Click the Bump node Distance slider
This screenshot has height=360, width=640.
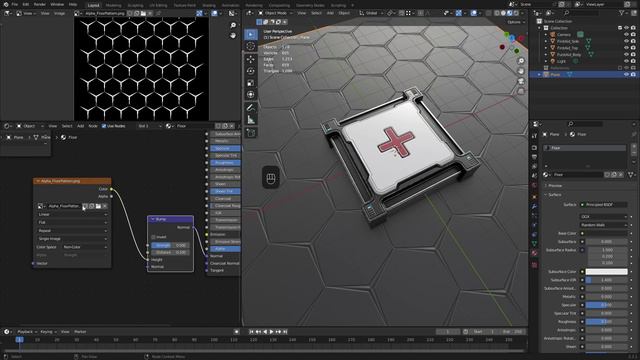tap(170, 252)
